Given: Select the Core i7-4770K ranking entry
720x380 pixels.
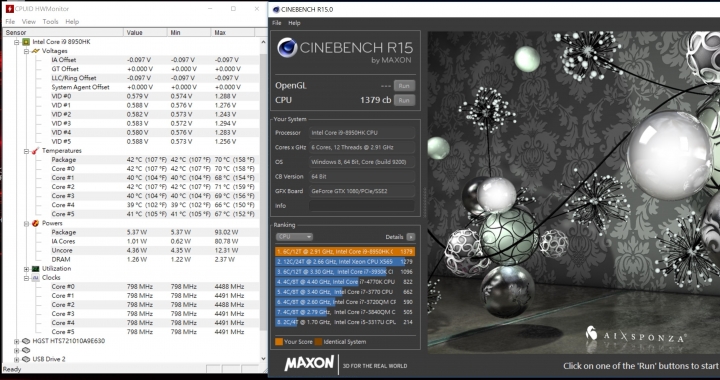Looking at the screenshot, I should click(x=345, y=282).
